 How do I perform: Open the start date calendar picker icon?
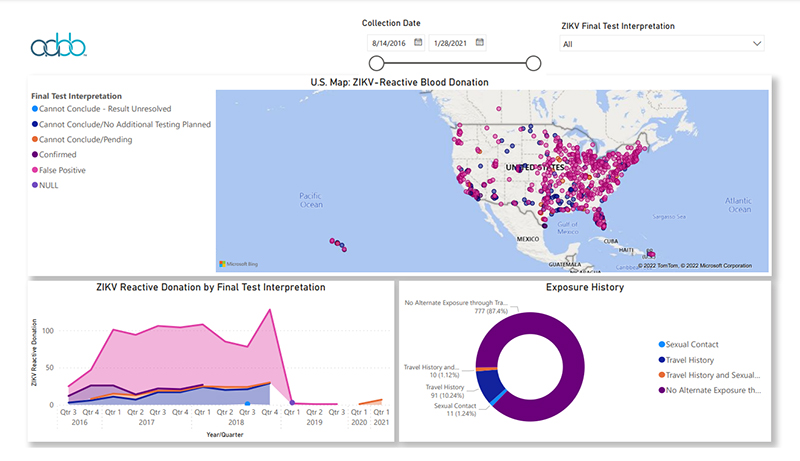pos(417,43)
